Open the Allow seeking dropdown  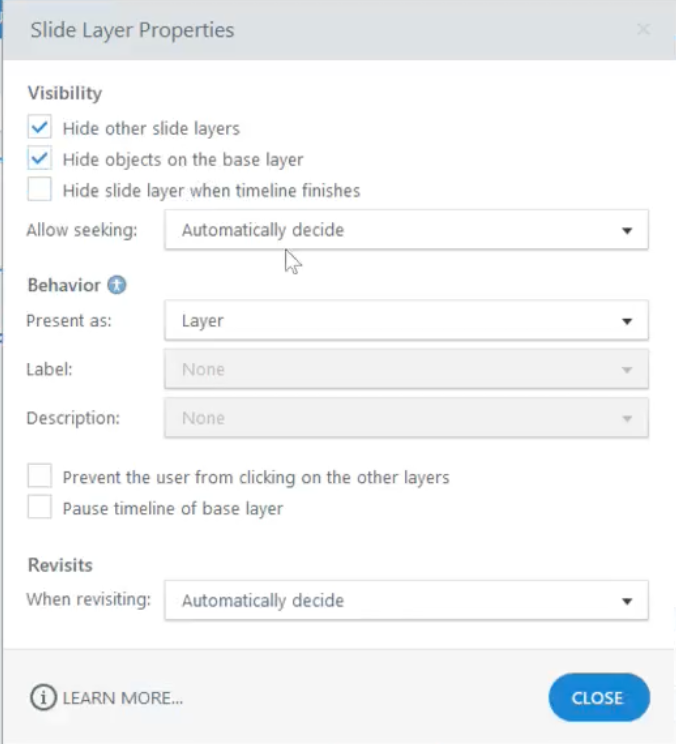click(x=405, y=230)
